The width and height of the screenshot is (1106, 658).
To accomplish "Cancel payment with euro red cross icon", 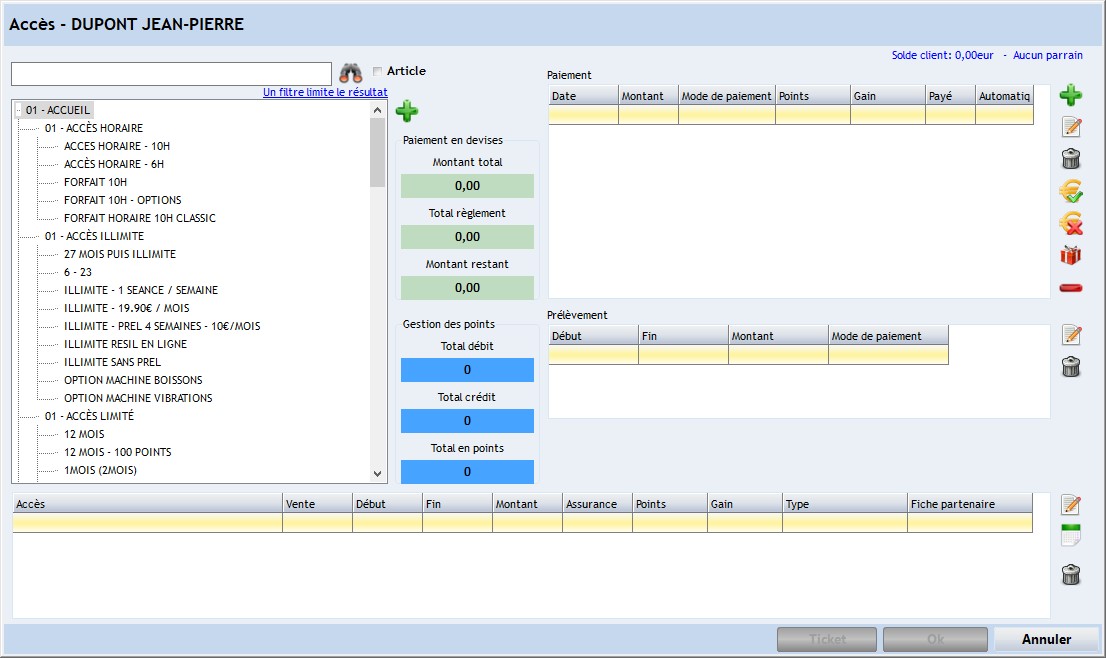I will click(x=1070, y=223).
